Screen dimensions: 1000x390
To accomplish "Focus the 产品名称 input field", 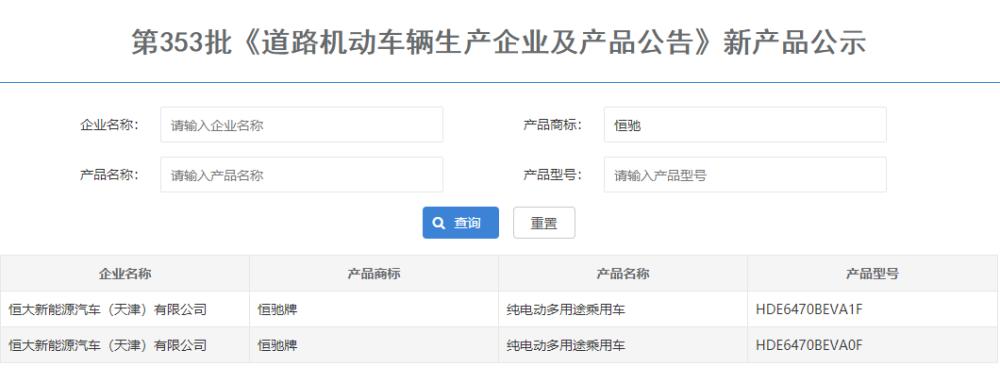I will (302, 175).
